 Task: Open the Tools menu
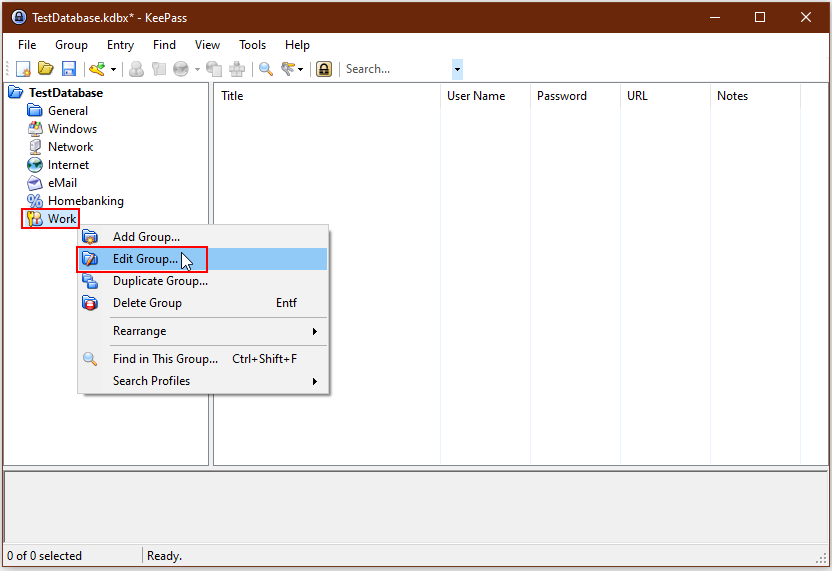252,45
